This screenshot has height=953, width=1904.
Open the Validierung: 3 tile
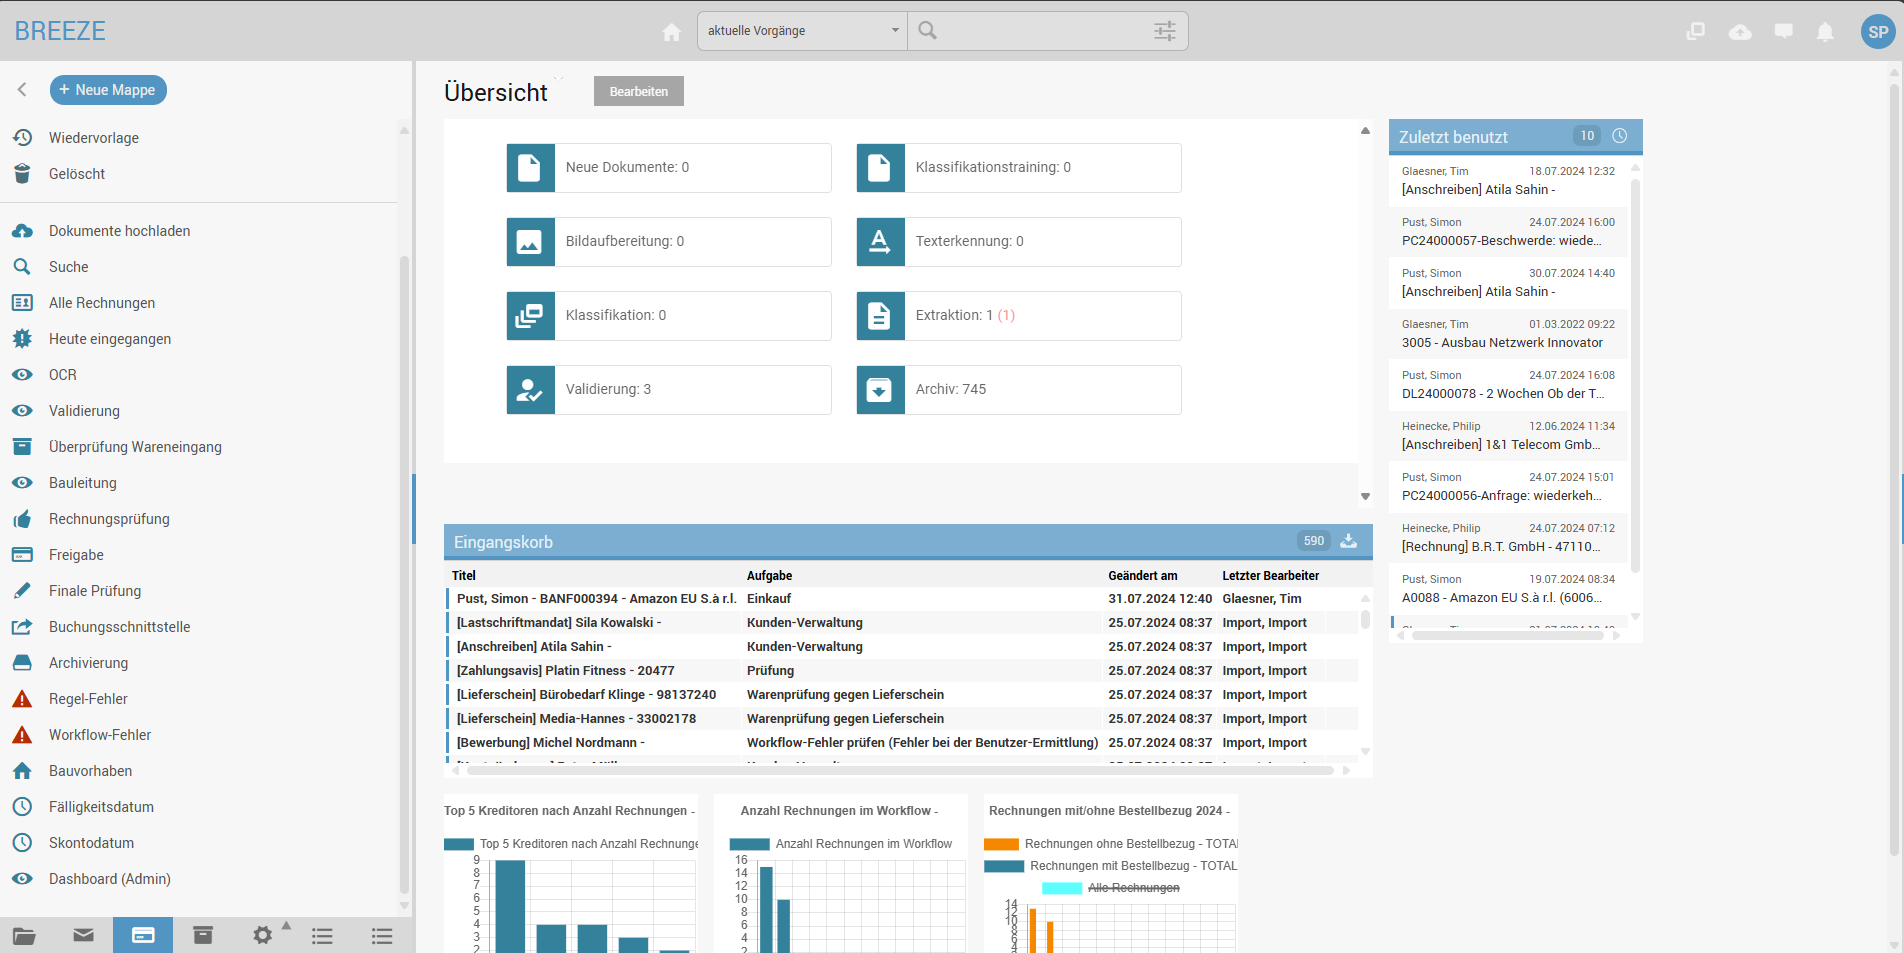tap(669, 389)
